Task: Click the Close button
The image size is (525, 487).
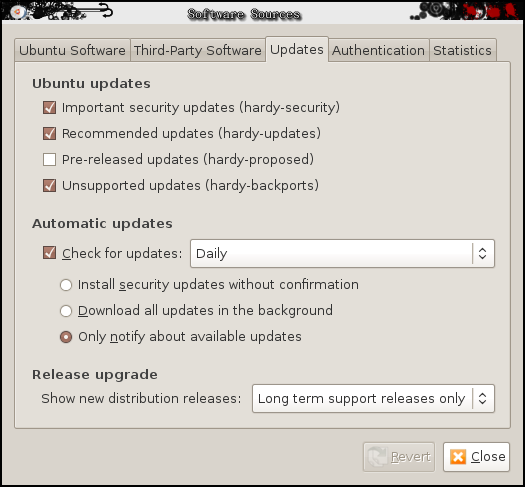Action: (476, 457)
